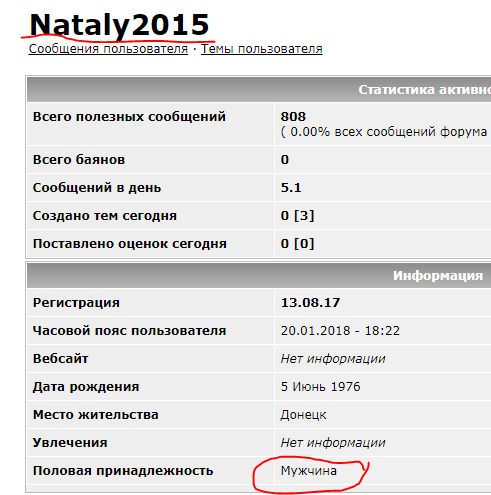
Task: Click the registration date 13.08.17
Action: pyautogui.click(x=310, y=303)
